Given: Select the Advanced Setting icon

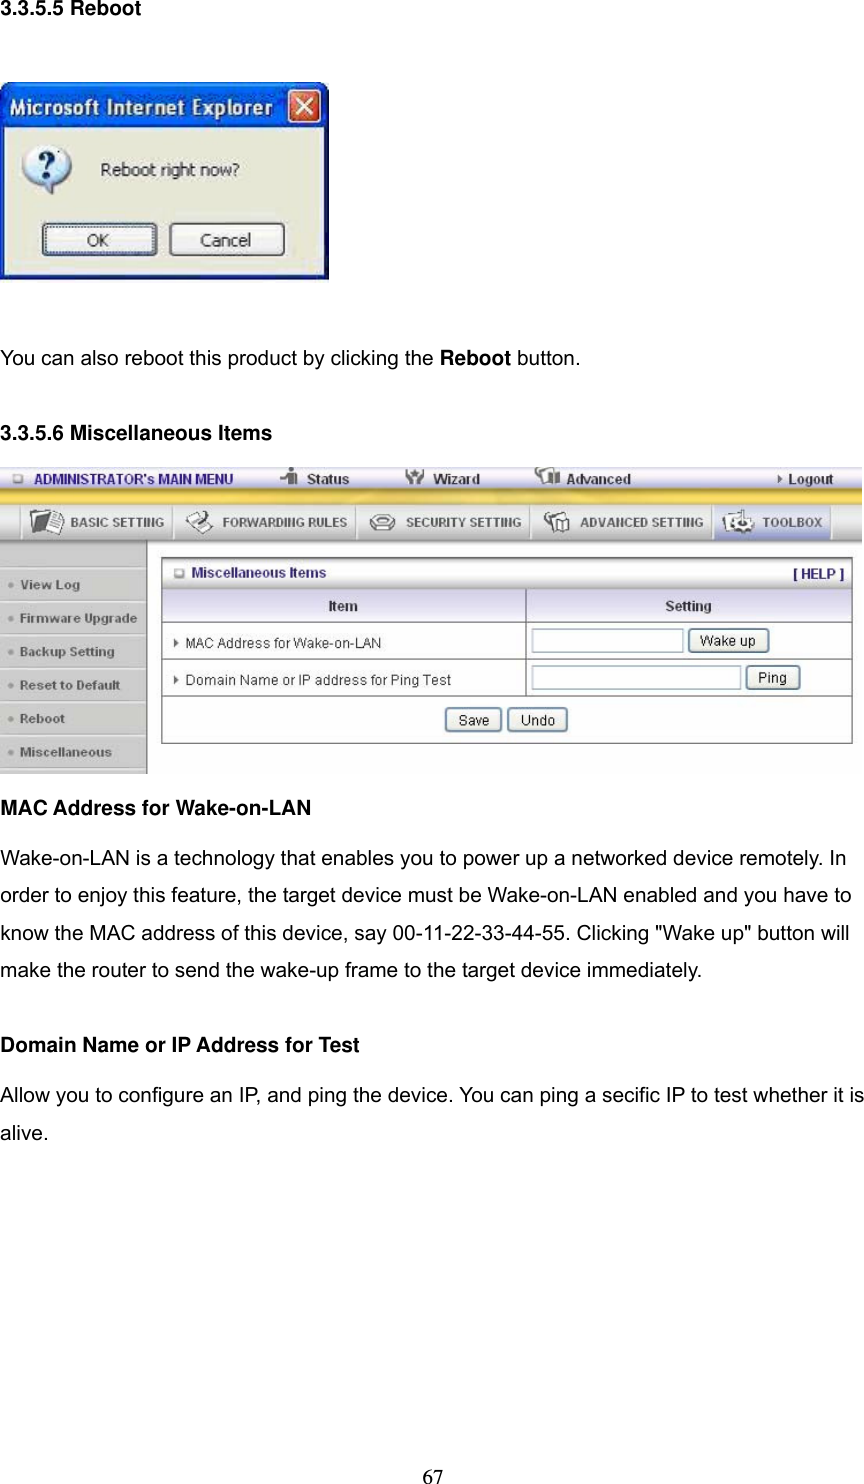Looking at the screenshot, I should coord(556,521).
